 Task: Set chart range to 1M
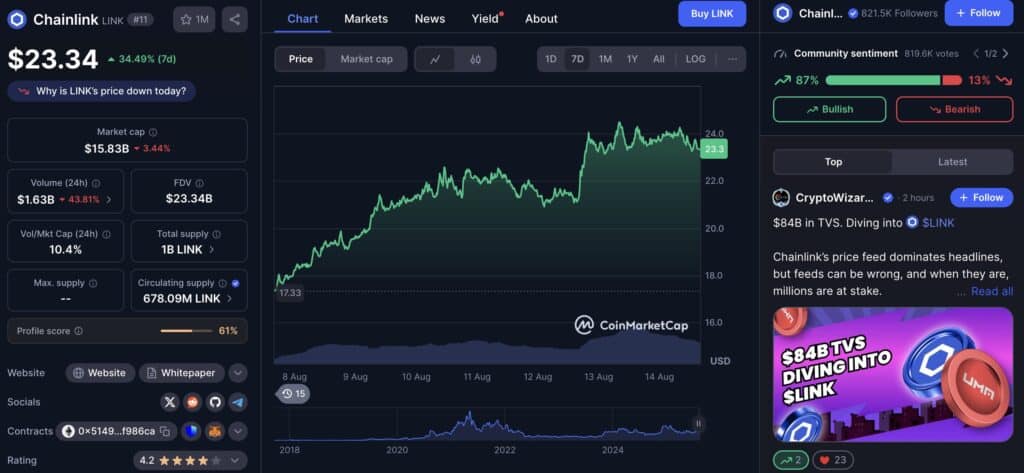coord(605,59)
